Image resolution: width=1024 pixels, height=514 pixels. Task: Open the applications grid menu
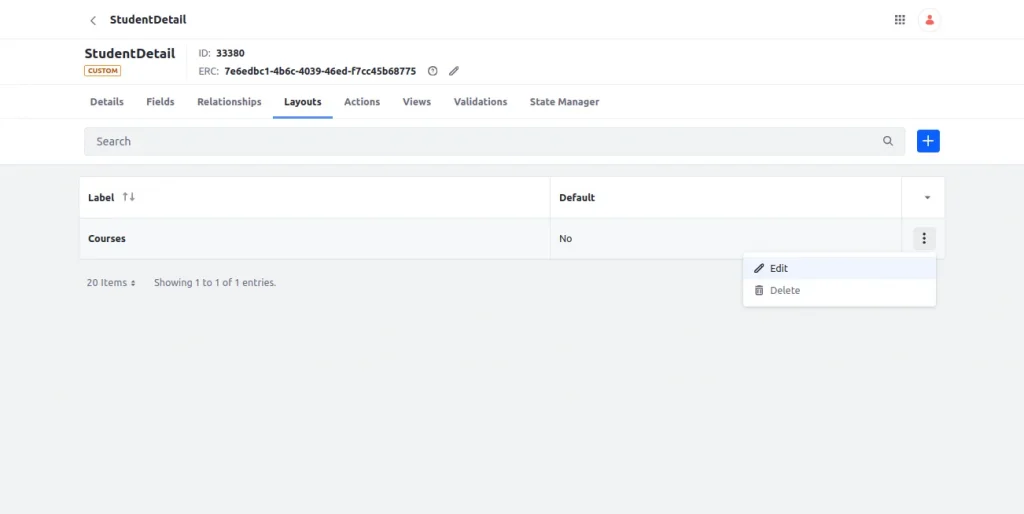pos(900,20)
